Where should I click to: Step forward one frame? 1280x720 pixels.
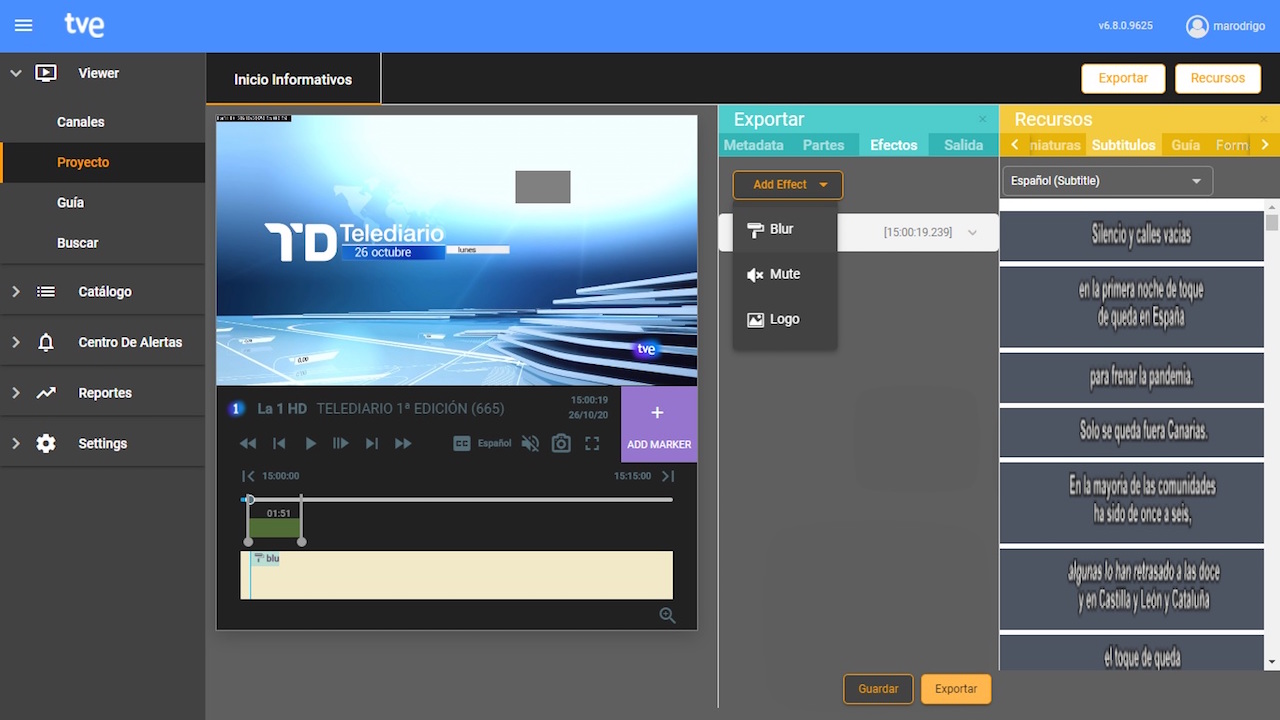point(340,443)
